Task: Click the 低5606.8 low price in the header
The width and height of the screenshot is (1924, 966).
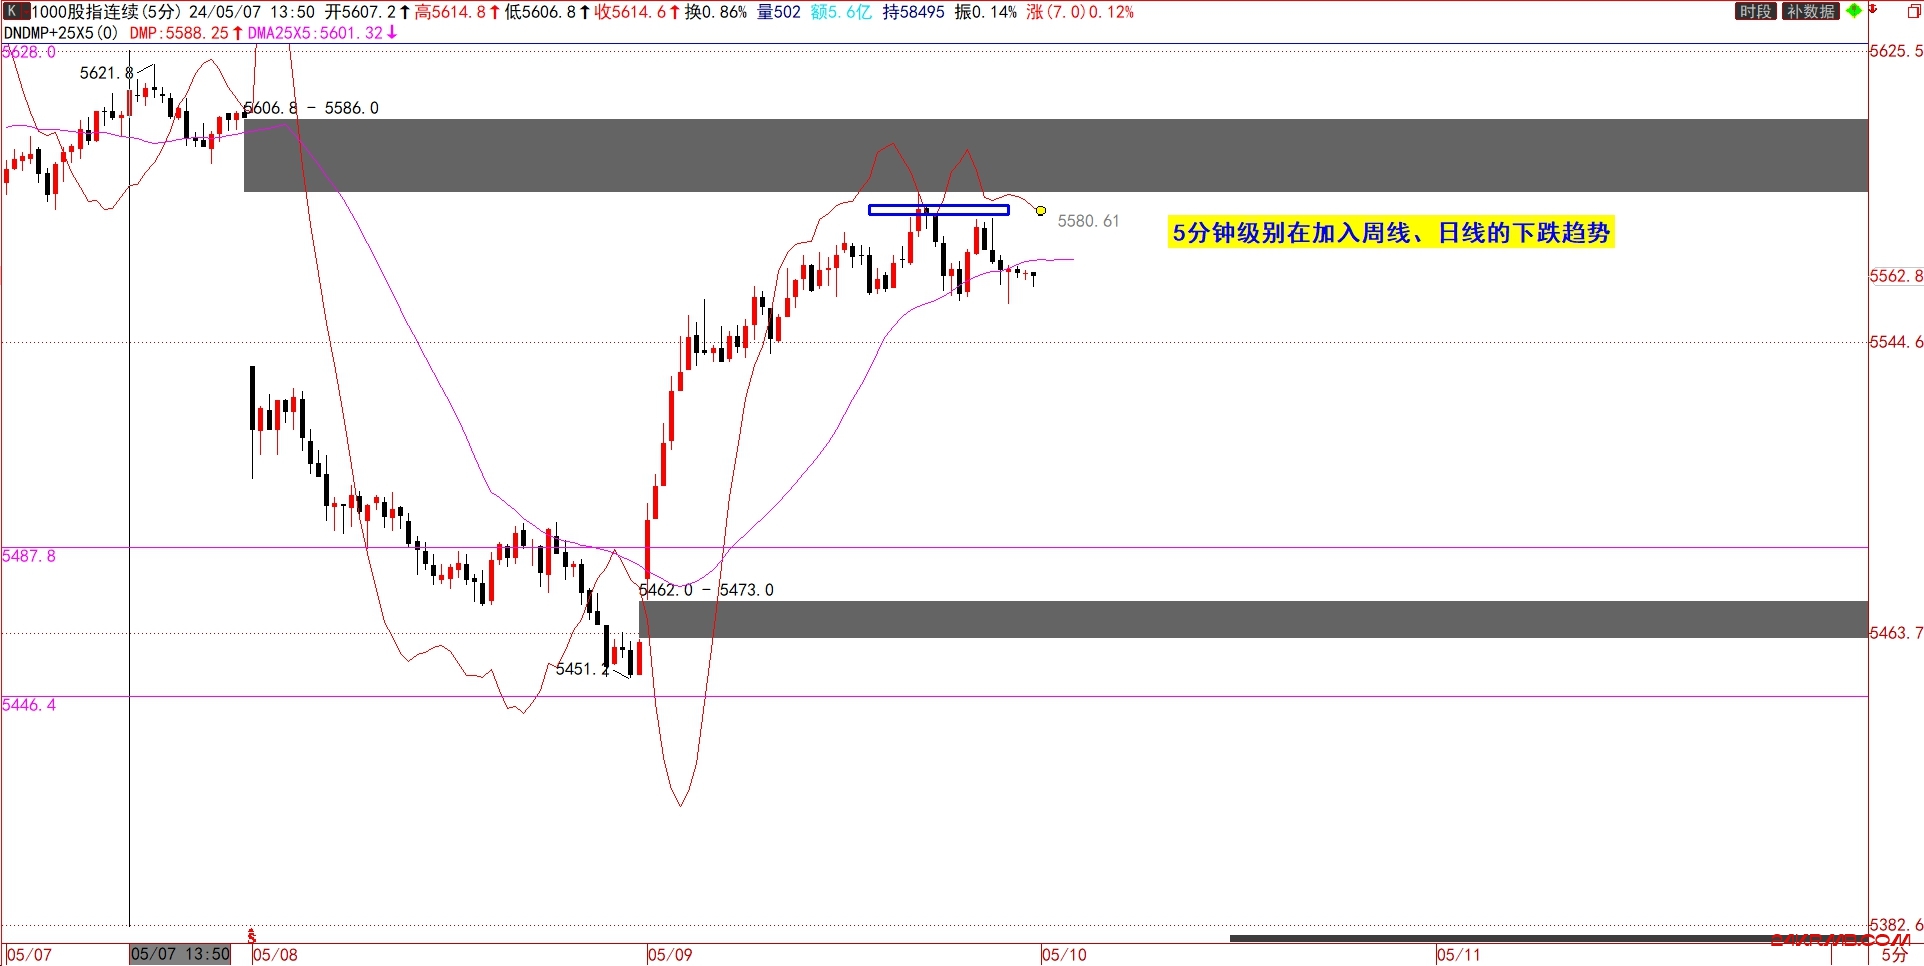Action: point(541,12)
